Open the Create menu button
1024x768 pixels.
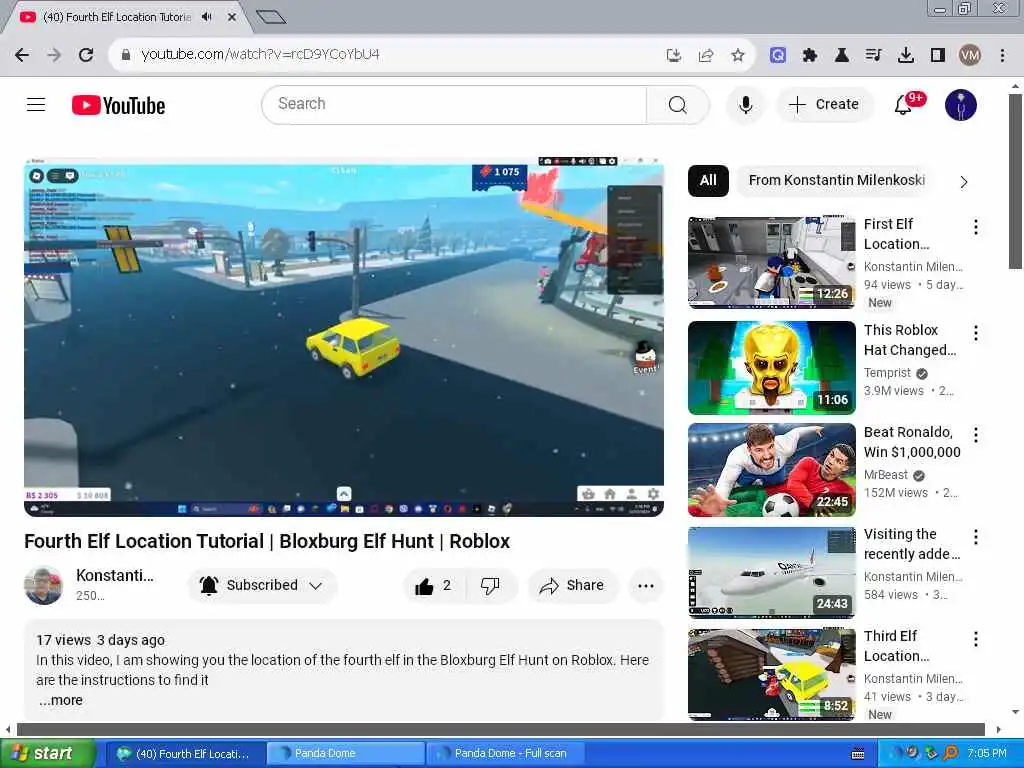824,104
